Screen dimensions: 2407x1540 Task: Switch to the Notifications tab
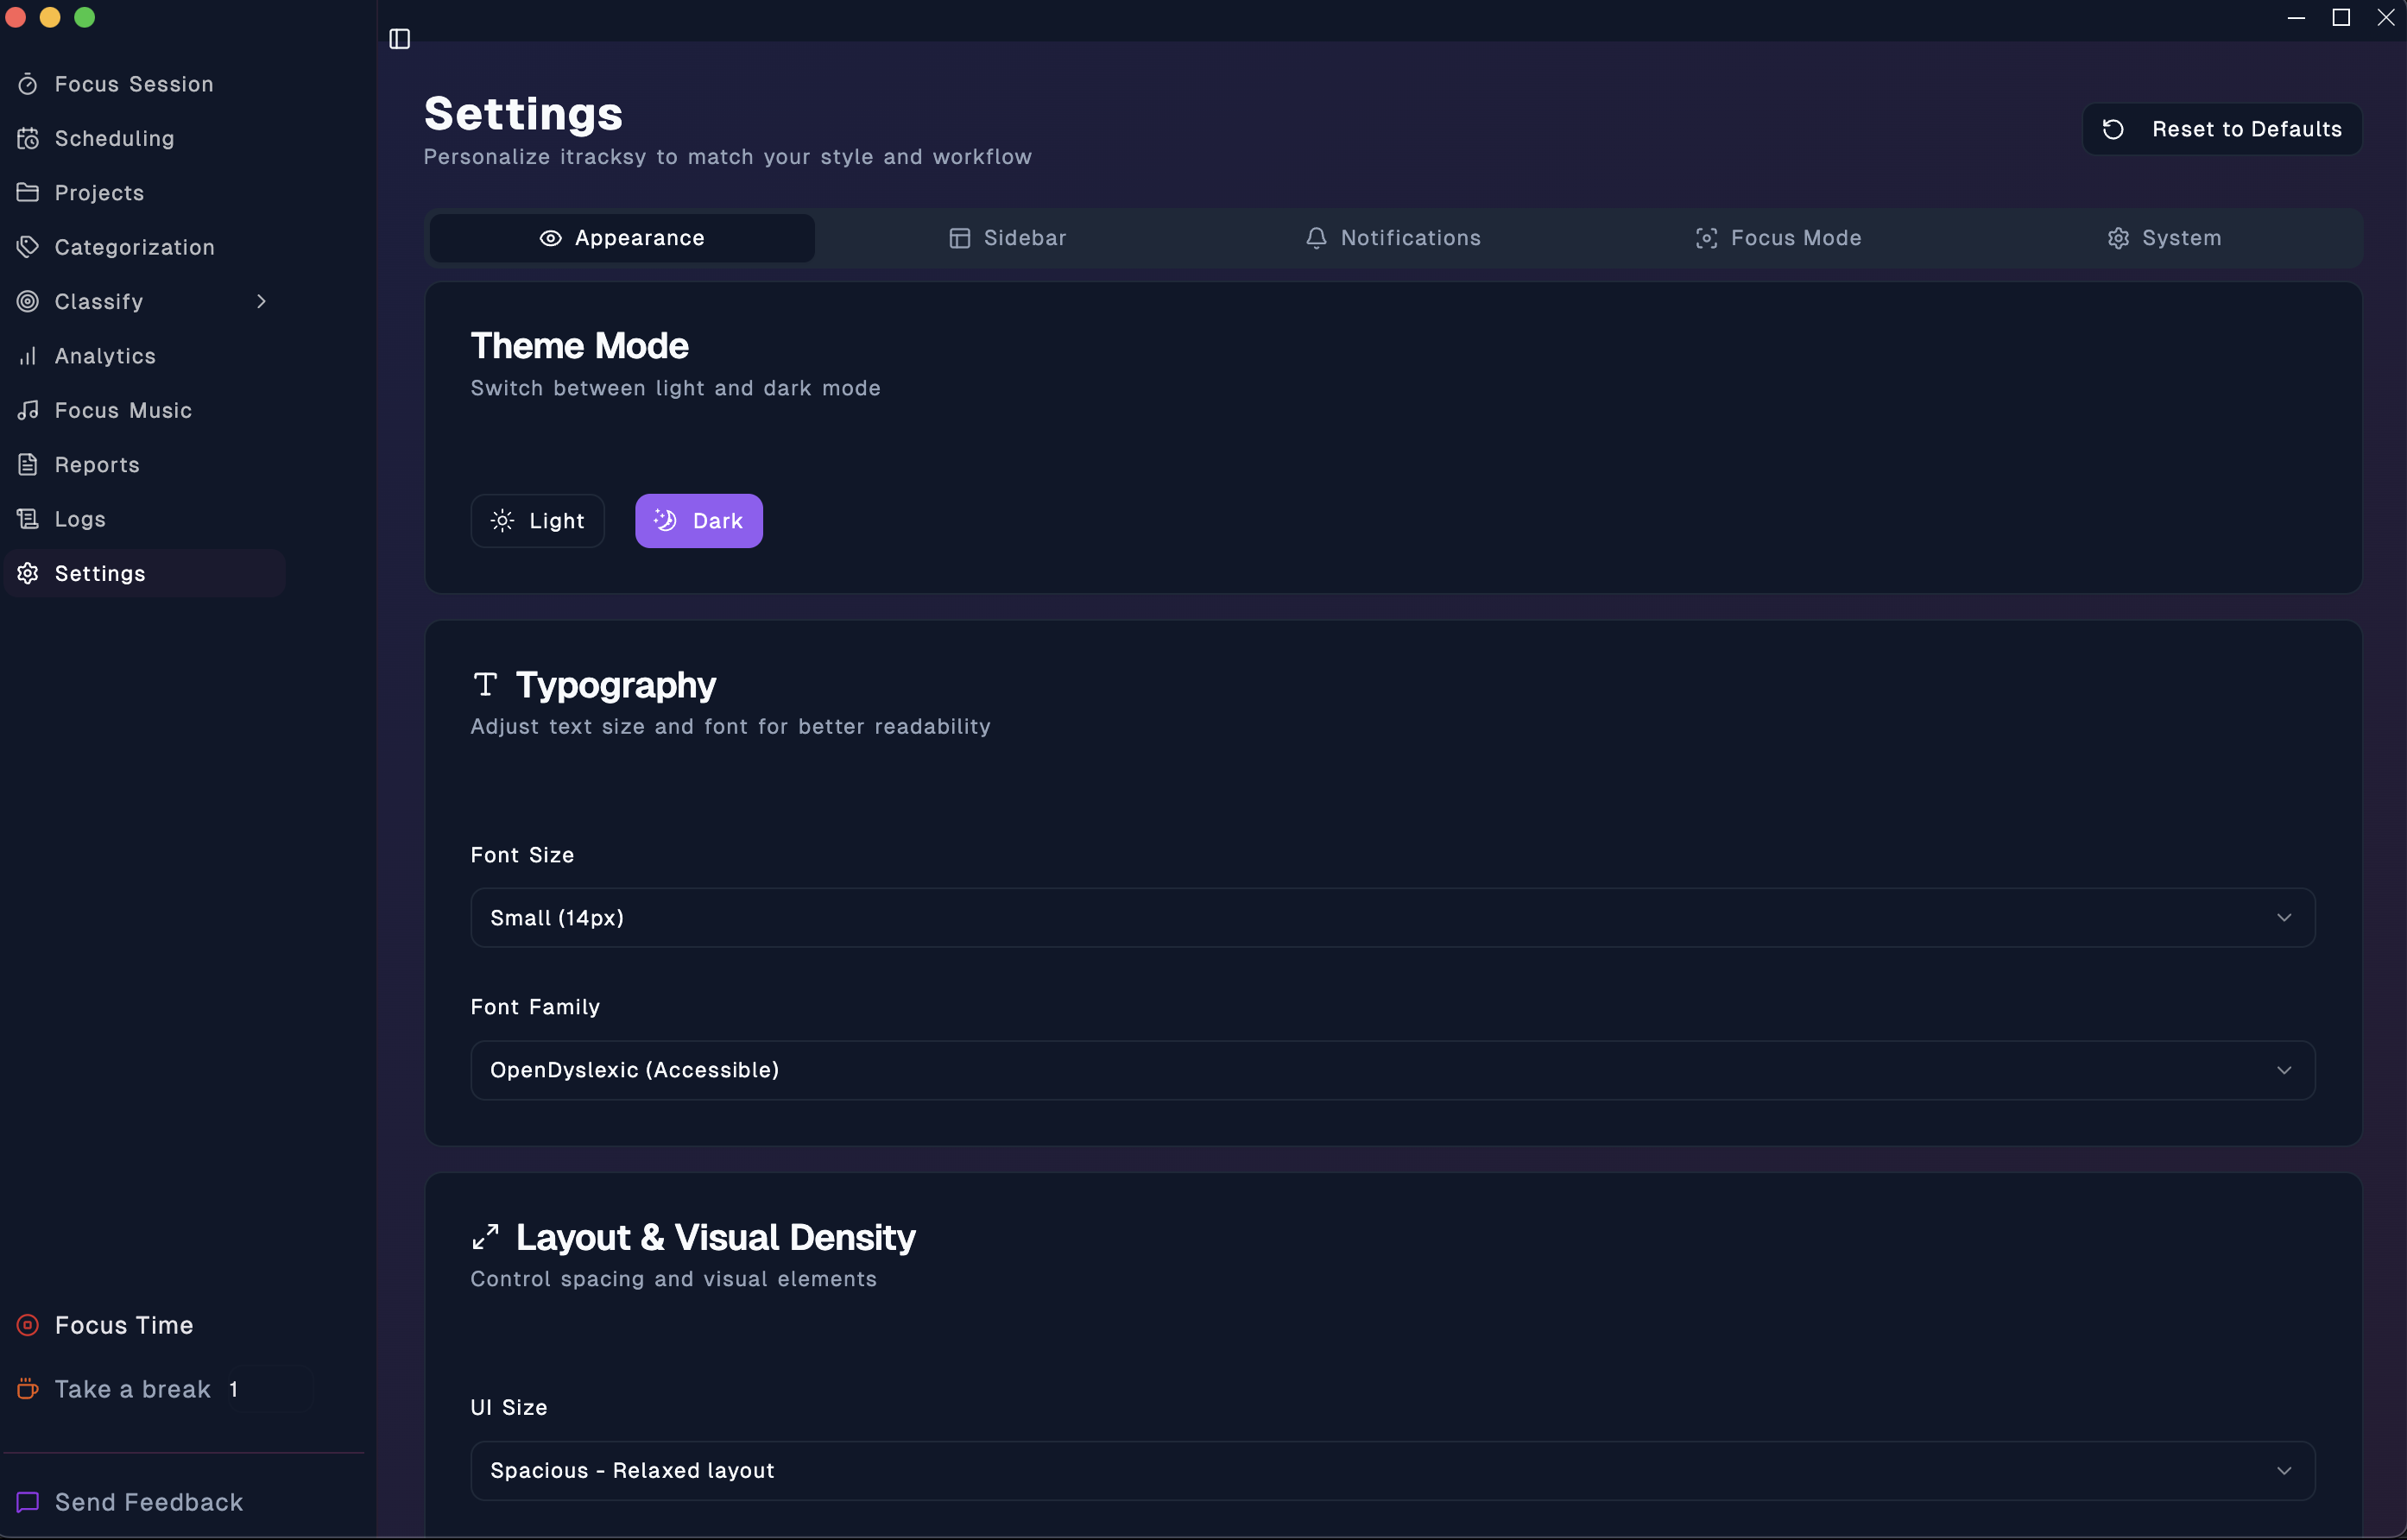coord(1393,238)
